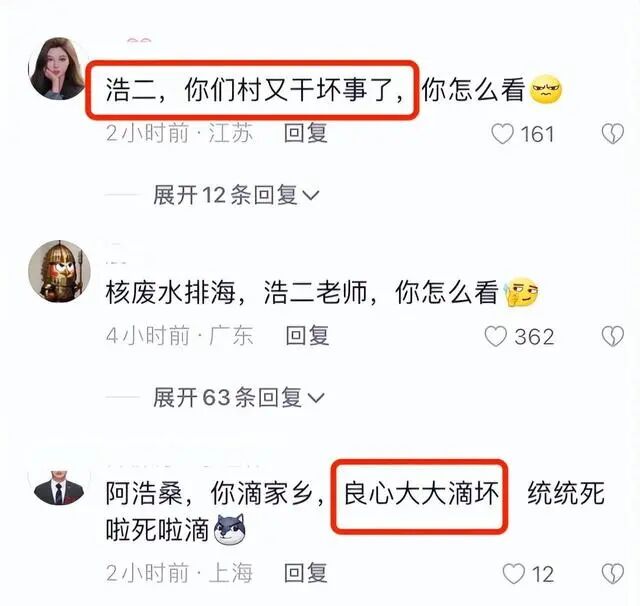Dislike the Guangdong user's comment

point(613,337)
